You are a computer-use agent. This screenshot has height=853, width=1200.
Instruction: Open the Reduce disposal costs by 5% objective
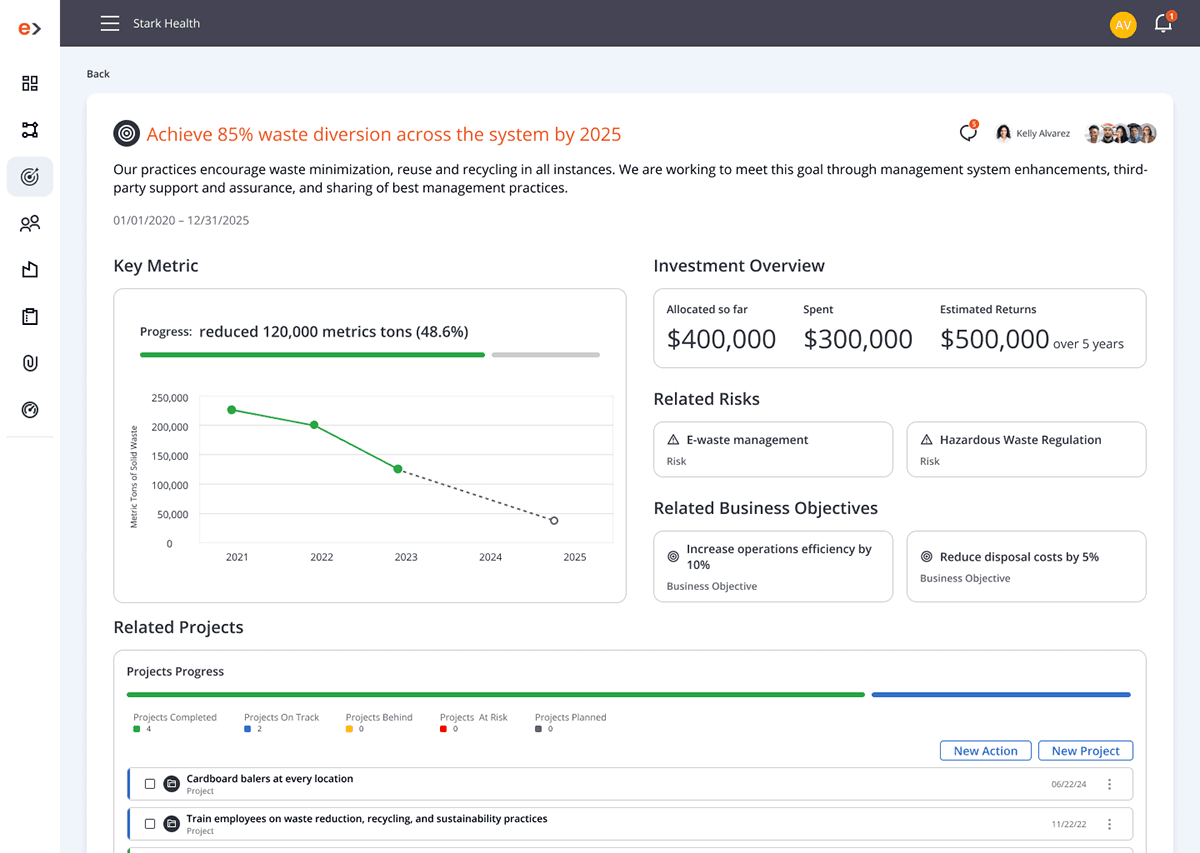point(1025,566)
